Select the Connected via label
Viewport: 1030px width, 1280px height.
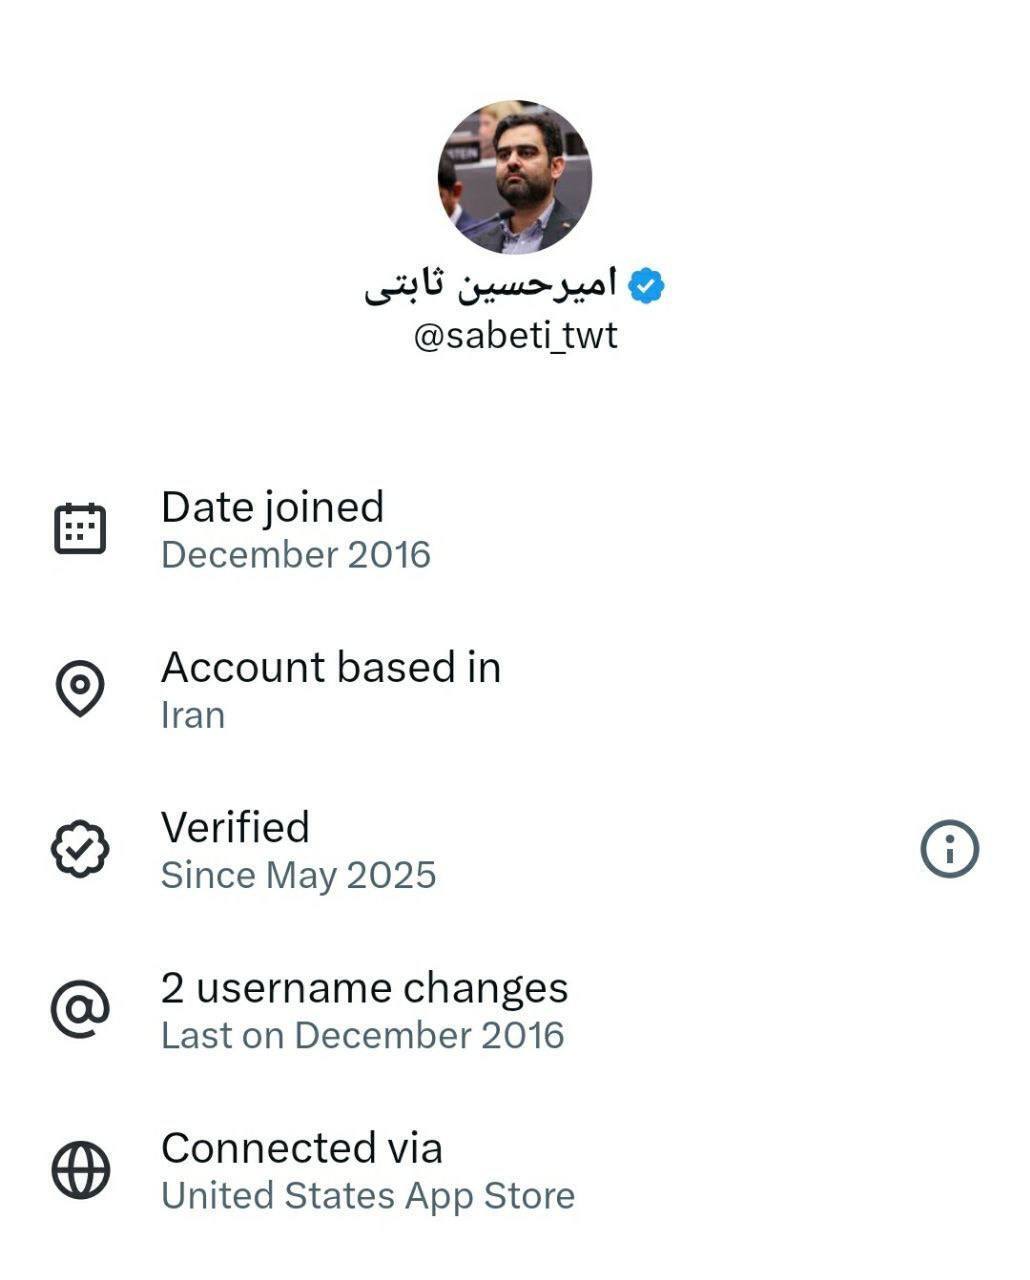301,1148
